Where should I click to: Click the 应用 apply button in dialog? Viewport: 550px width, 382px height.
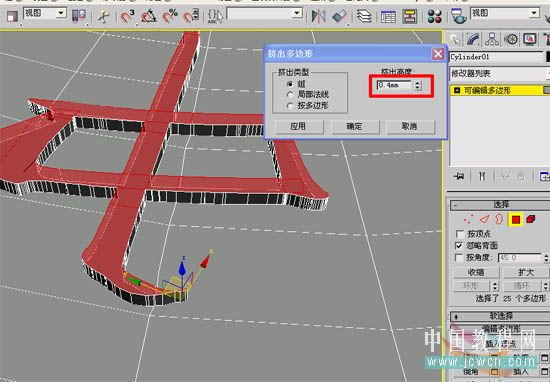tap(299, 126)
